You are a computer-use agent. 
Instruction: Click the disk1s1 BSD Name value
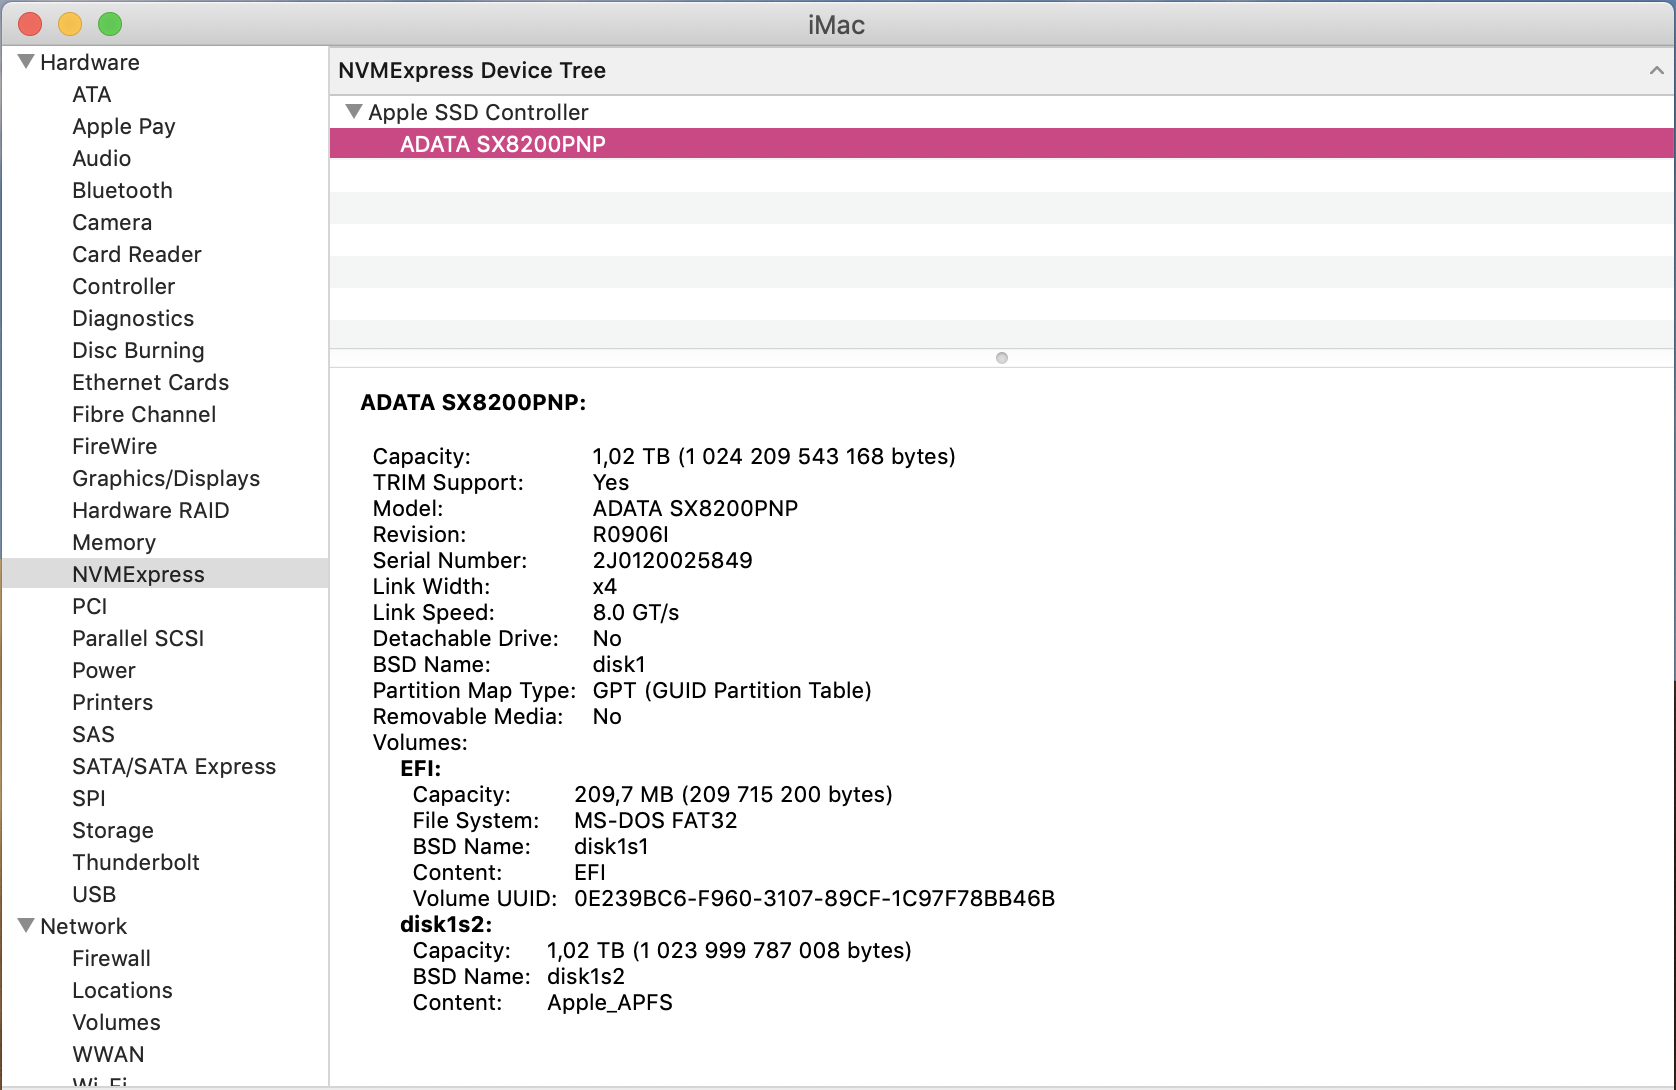[611, 846]
